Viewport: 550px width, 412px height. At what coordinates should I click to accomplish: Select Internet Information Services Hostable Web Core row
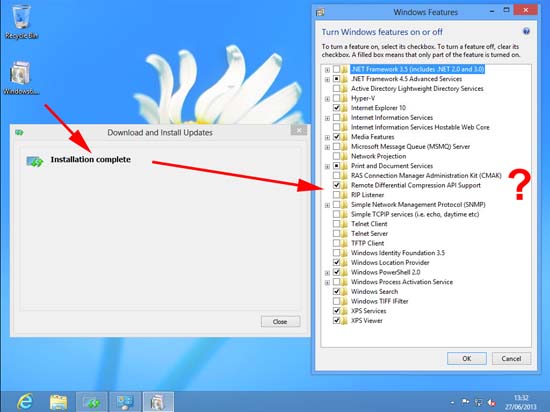coord(420,127)
